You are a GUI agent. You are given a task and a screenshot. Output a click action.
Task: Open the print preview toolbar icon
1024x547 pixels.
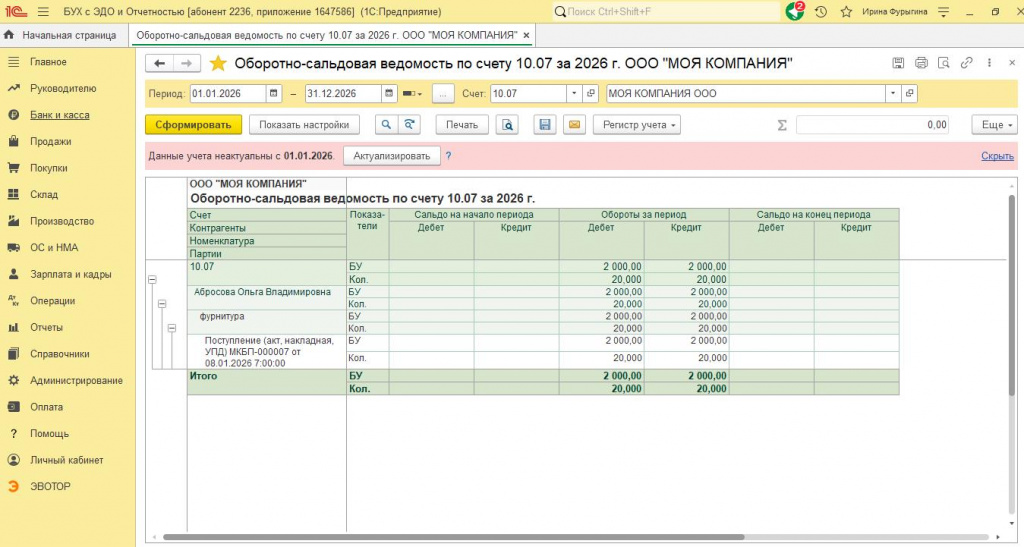pyautogui.click(x=507, y=125)
